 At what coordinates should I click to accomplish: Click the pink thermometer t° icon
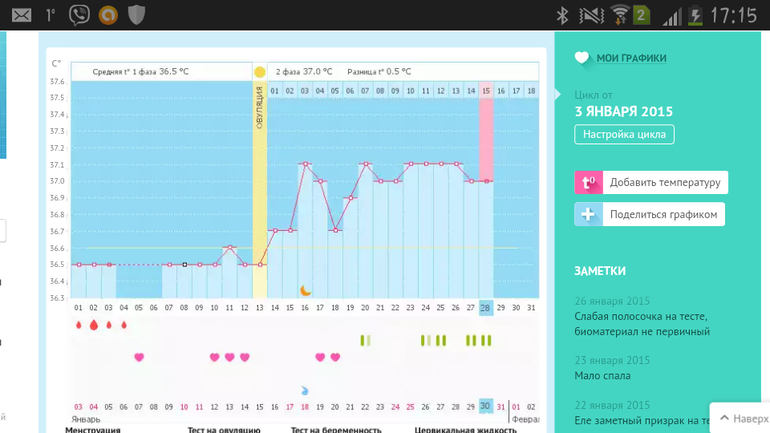pos(588,182)
